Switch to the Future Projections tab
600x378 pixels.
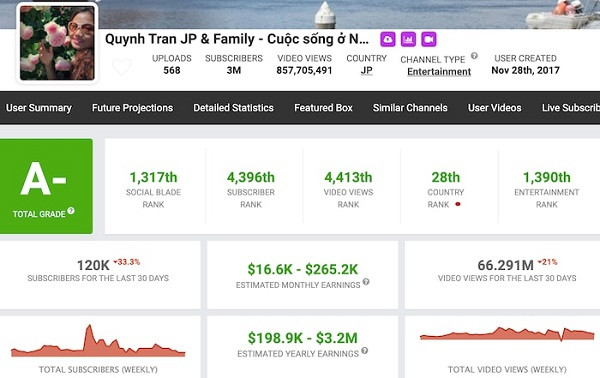pos(132,108)
